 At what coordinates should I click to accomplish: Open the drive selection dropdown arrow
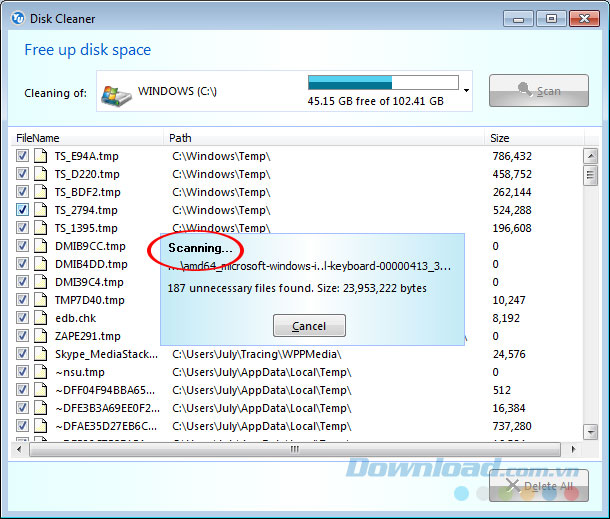[467, 92]
